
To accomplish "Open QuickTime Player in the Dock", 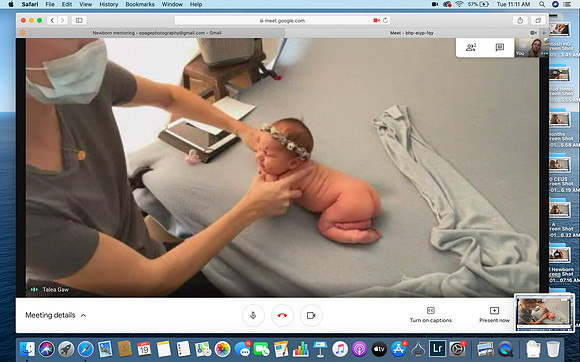I will [505, 349].
